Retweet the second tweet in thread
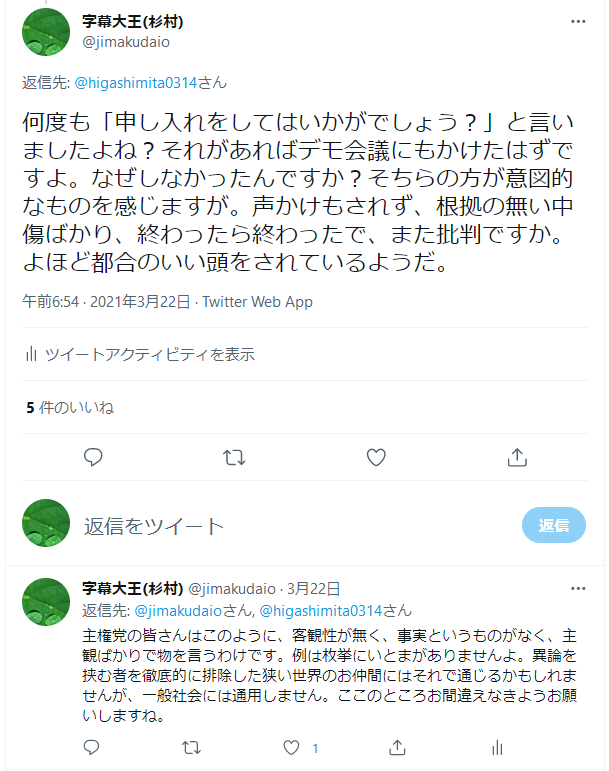 click(x=193, y=747)
